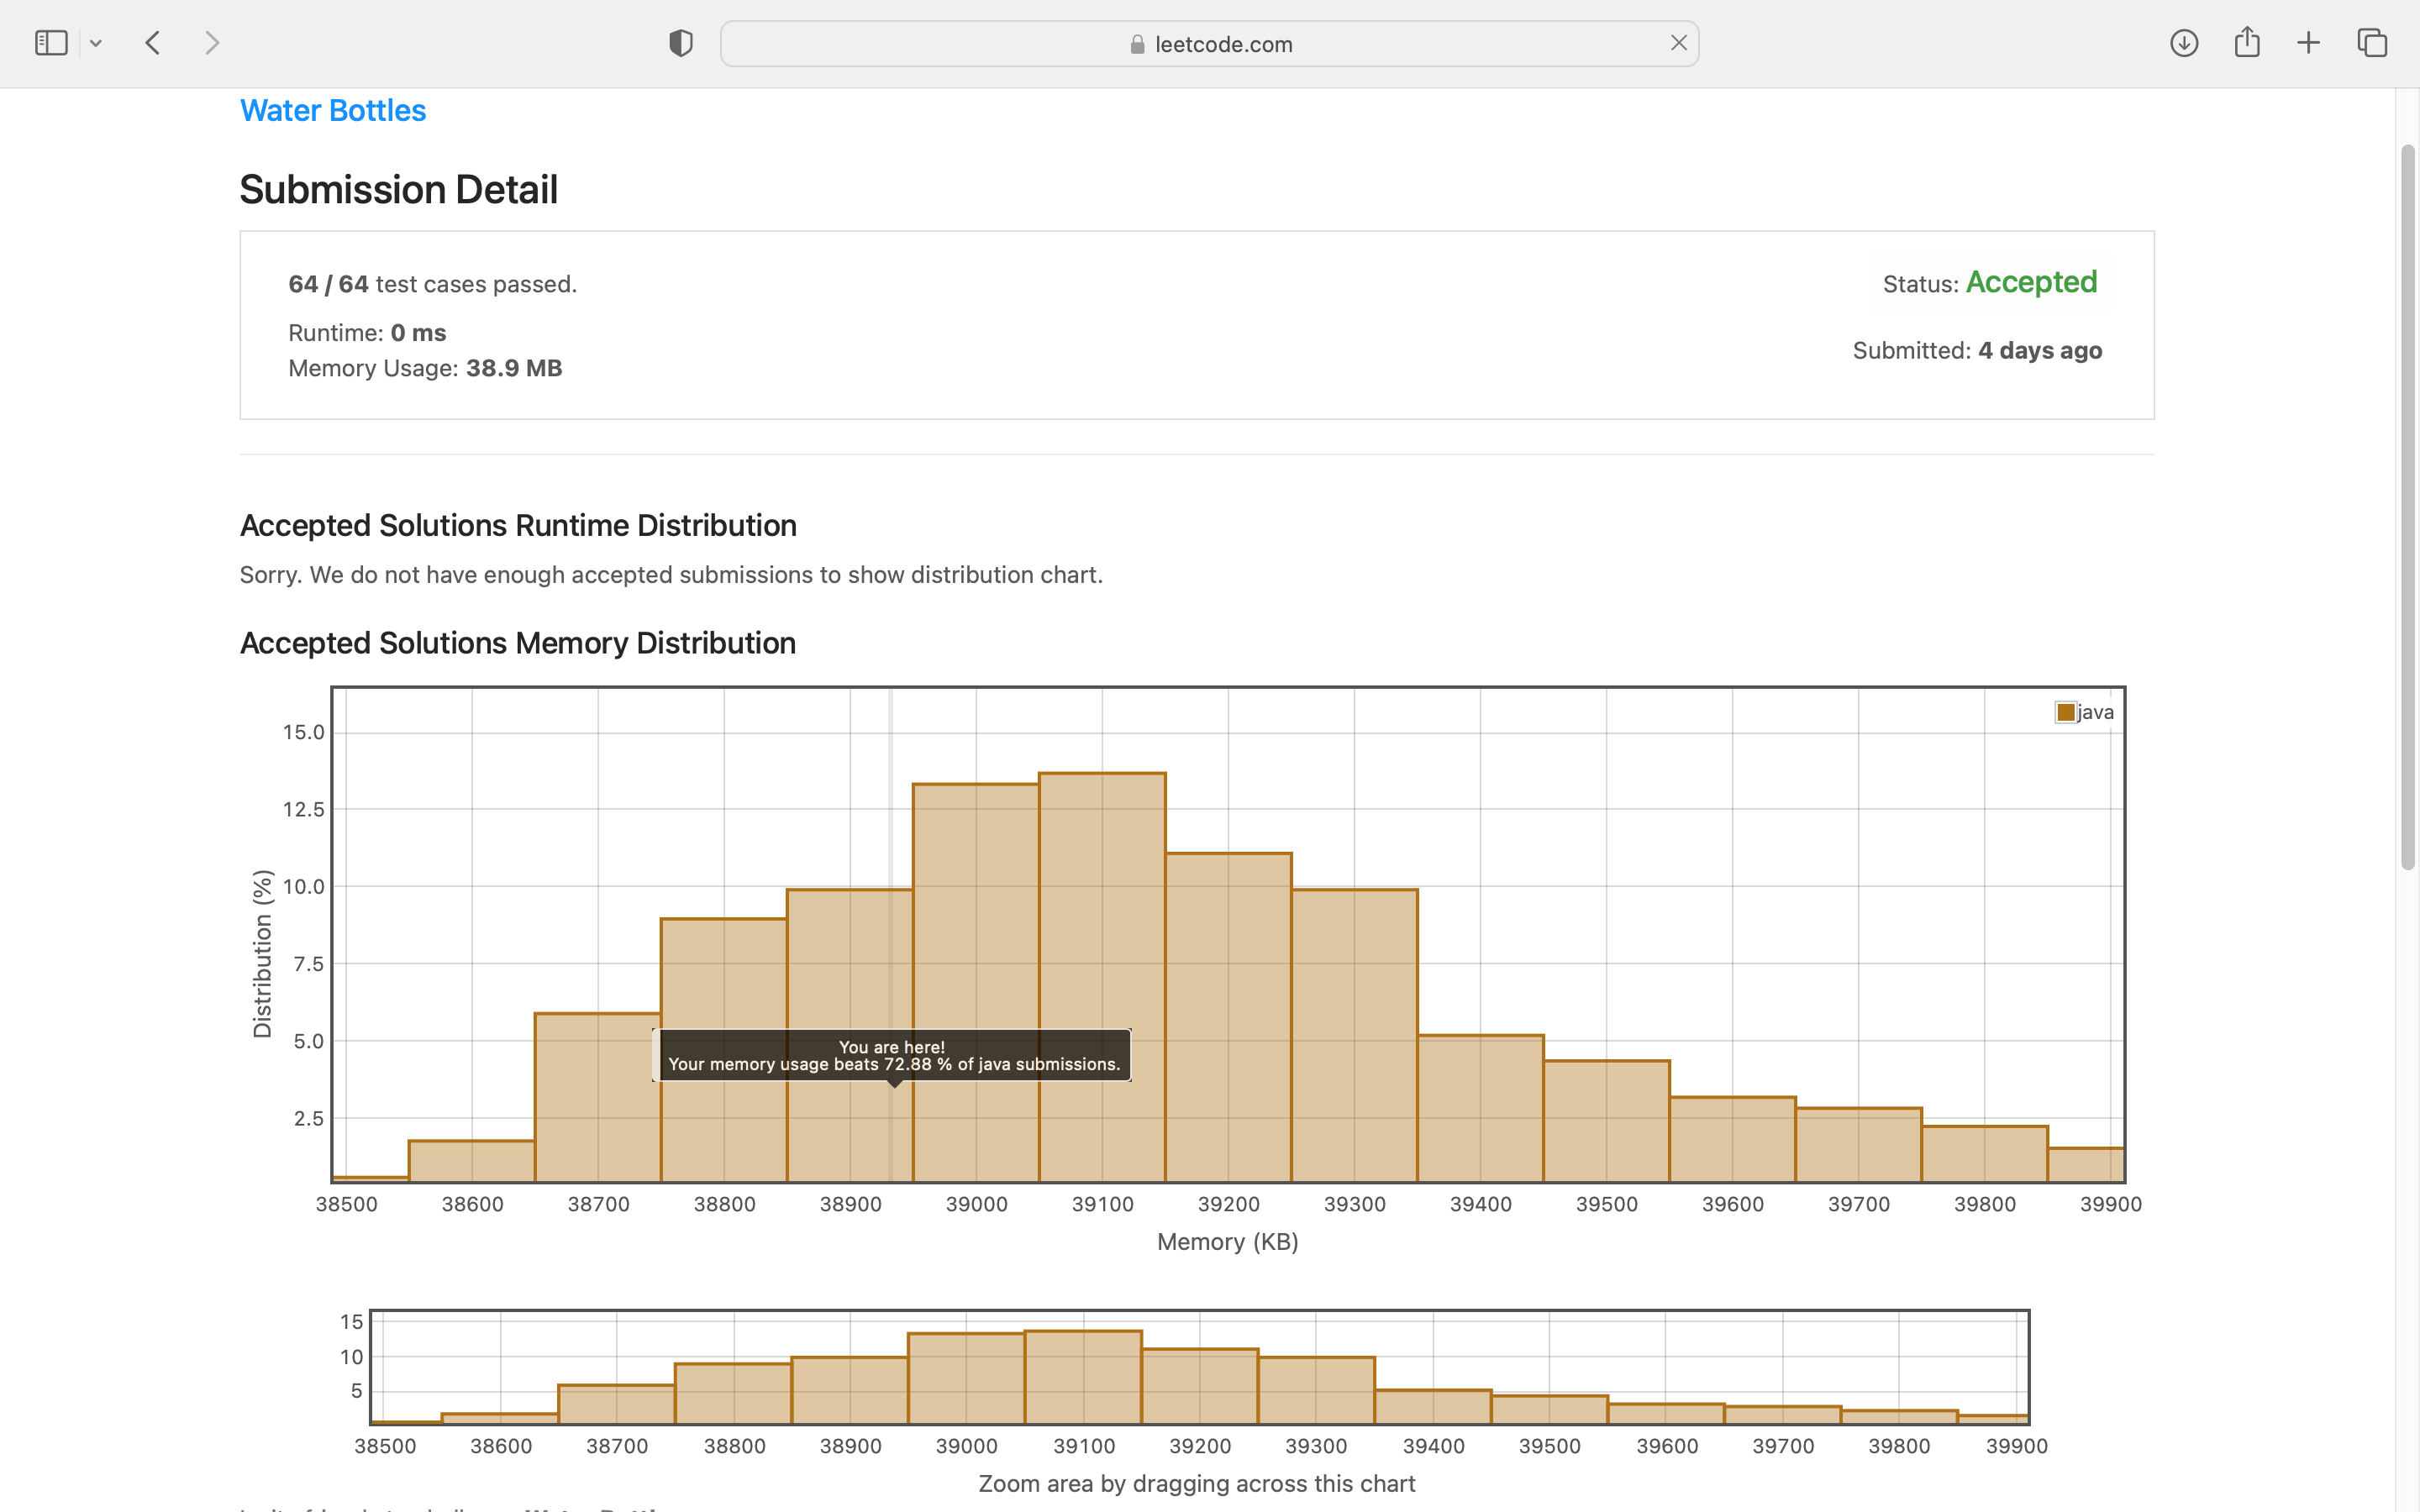Toggle the Safari sidebar icon
This screenshot has width=2420, height=1512.
point(51,43)
